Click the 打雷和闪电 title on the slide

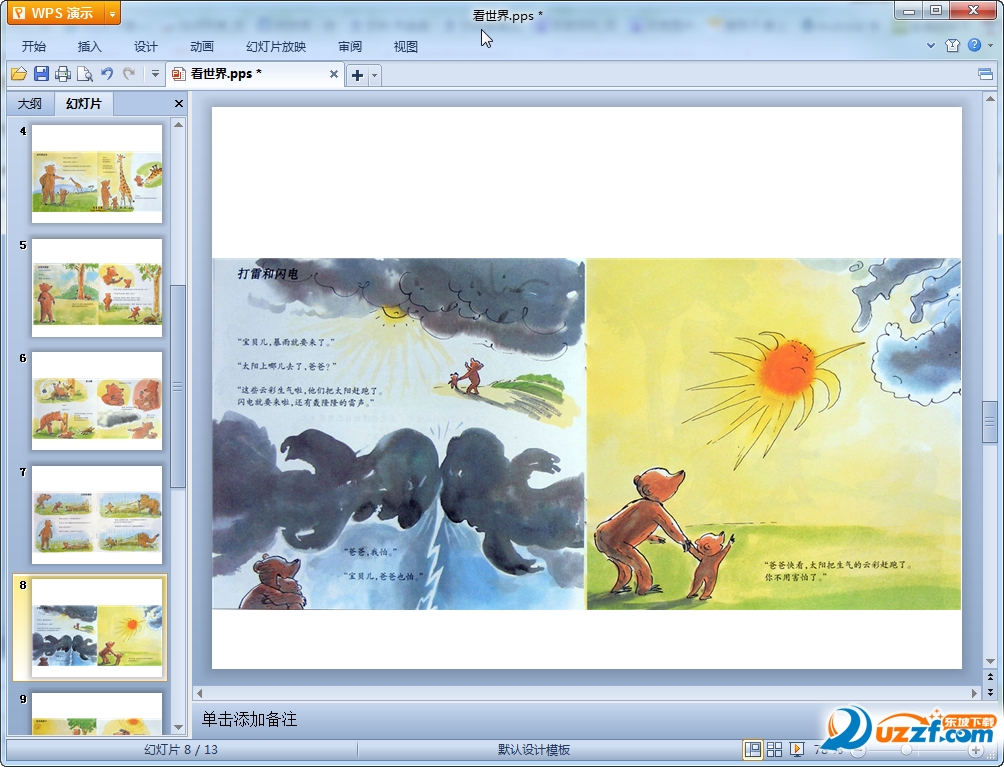(x=268, y=274)
